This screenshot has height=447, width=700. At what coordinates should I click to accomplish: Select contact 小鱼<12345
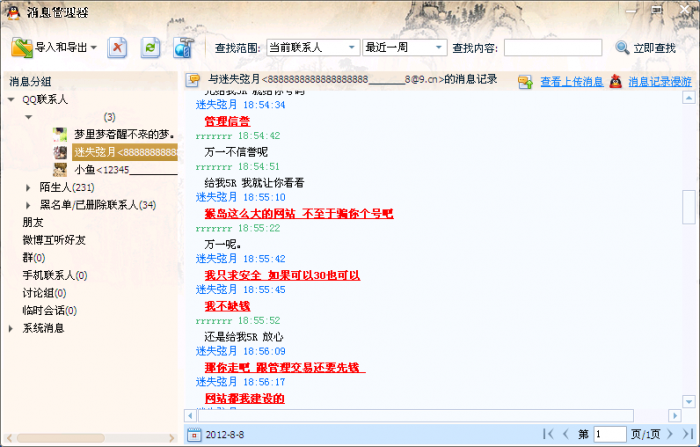point(125,170)
